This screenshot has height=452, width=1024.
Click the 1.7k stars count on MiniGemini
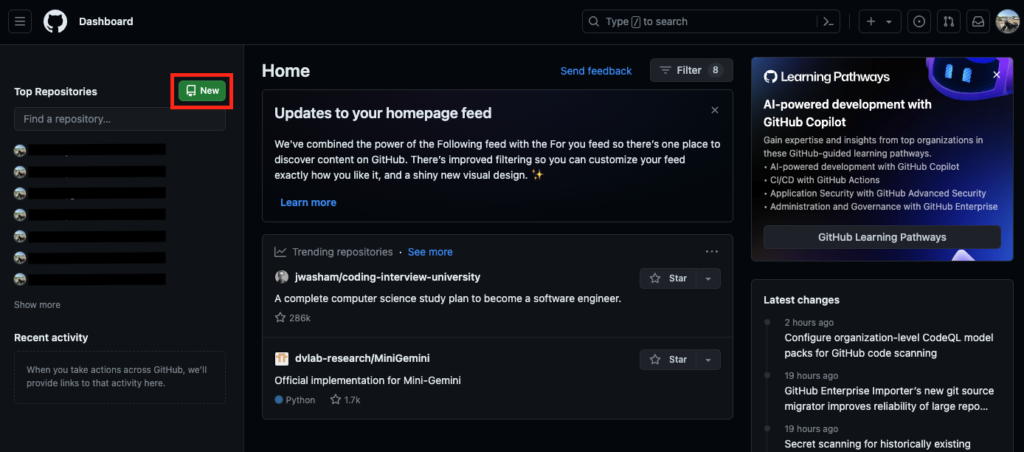click(345, 400)
